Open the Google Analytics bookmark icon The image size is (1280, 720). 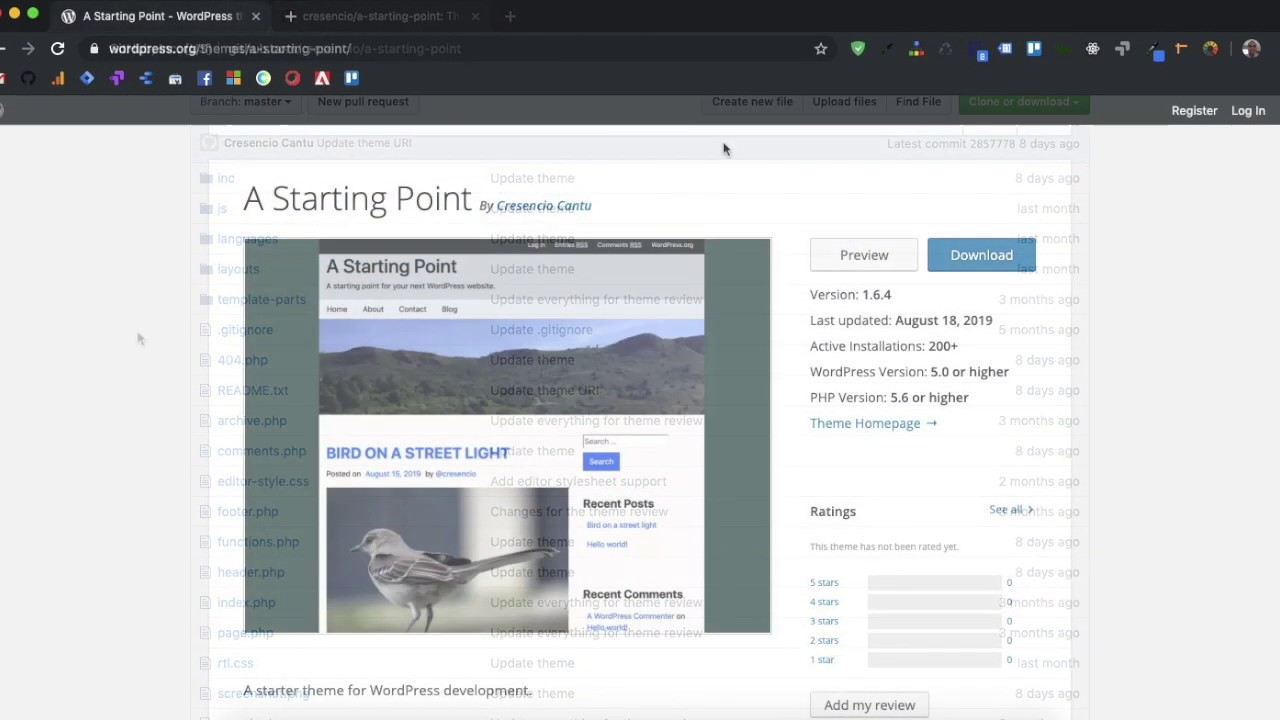click(x=58, y=78)
